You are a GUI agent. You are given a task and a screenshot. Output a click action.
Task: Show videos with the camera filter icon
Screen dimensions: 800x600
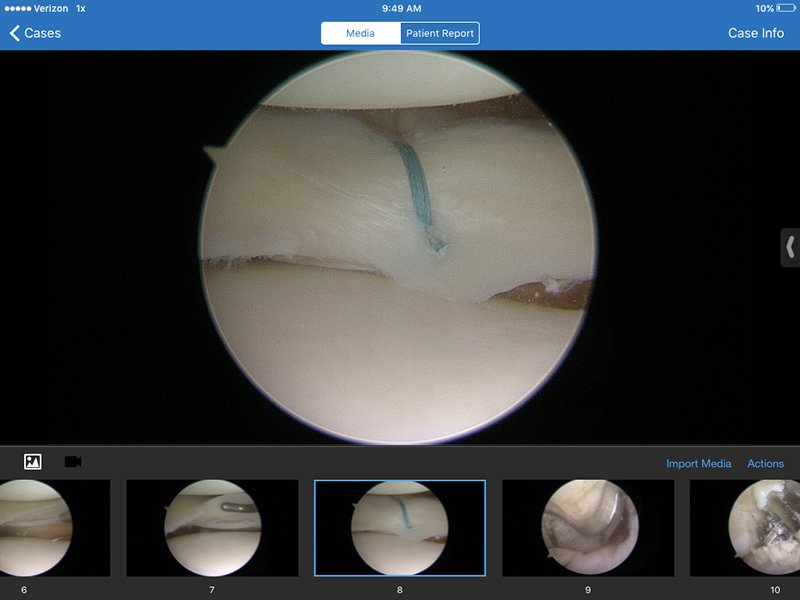pos(73,462)
